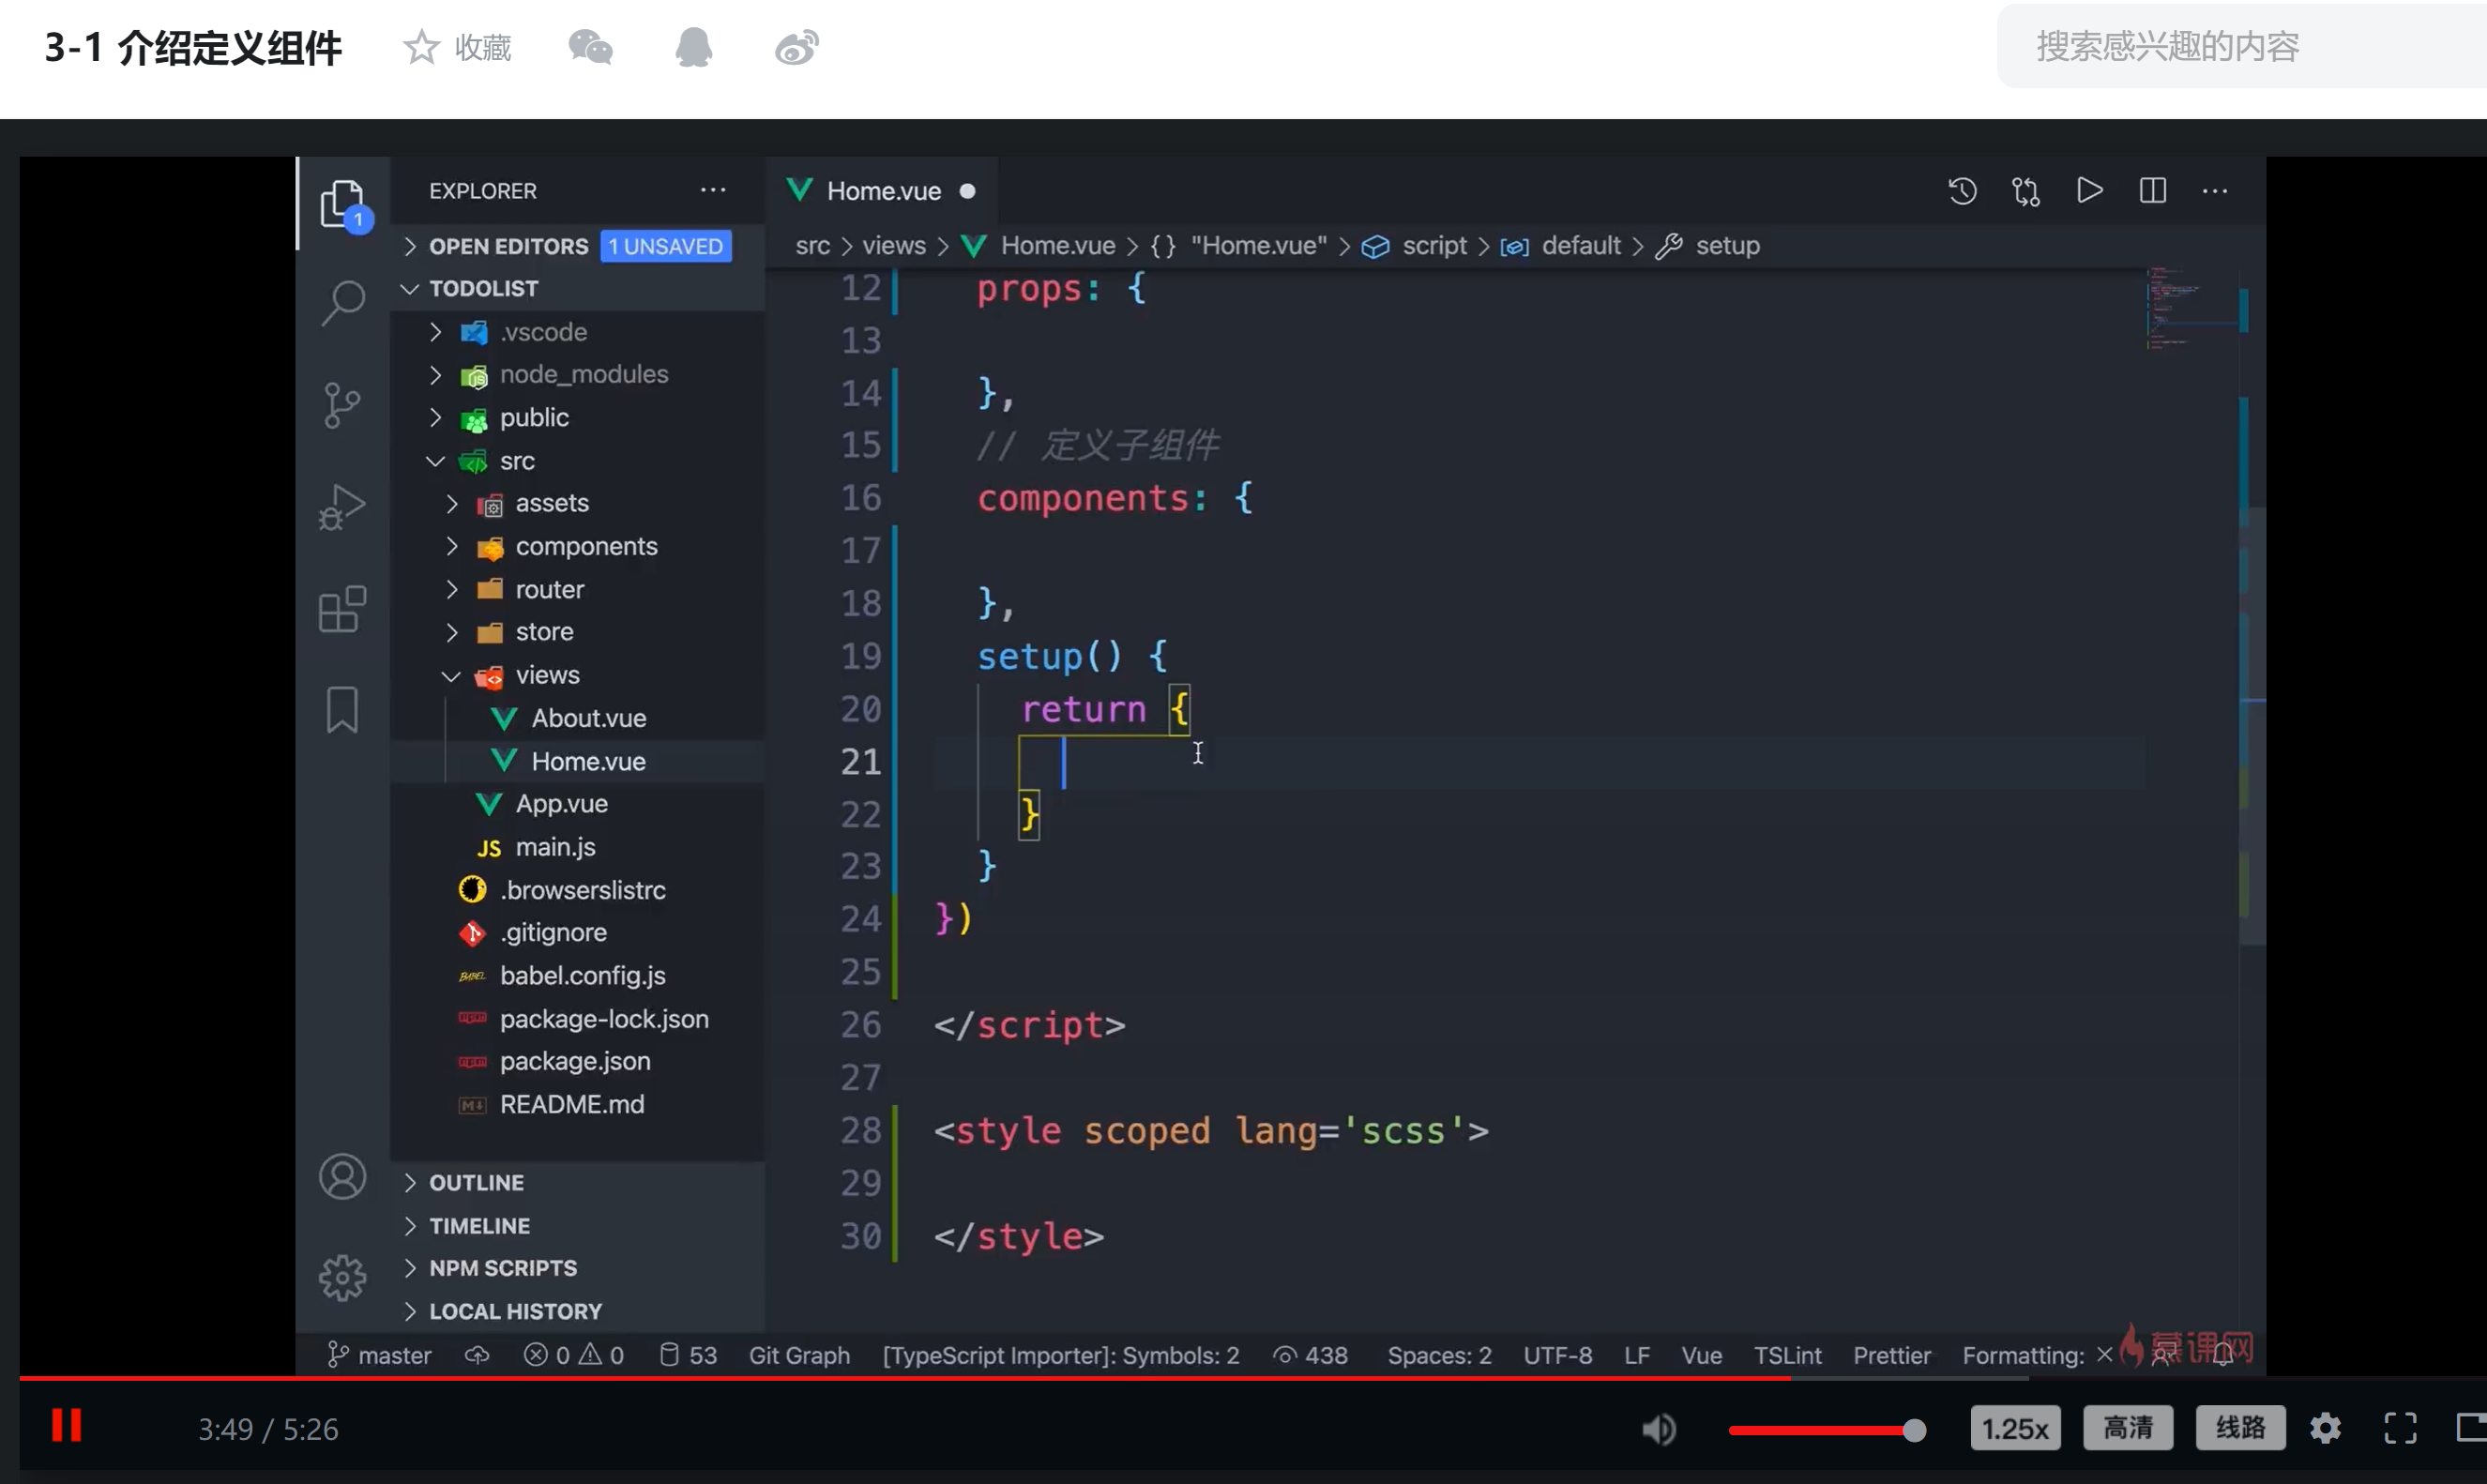2487x1484 pixels.
Task: Mute the video with the speaker icon
Action: [1658, 1429]
